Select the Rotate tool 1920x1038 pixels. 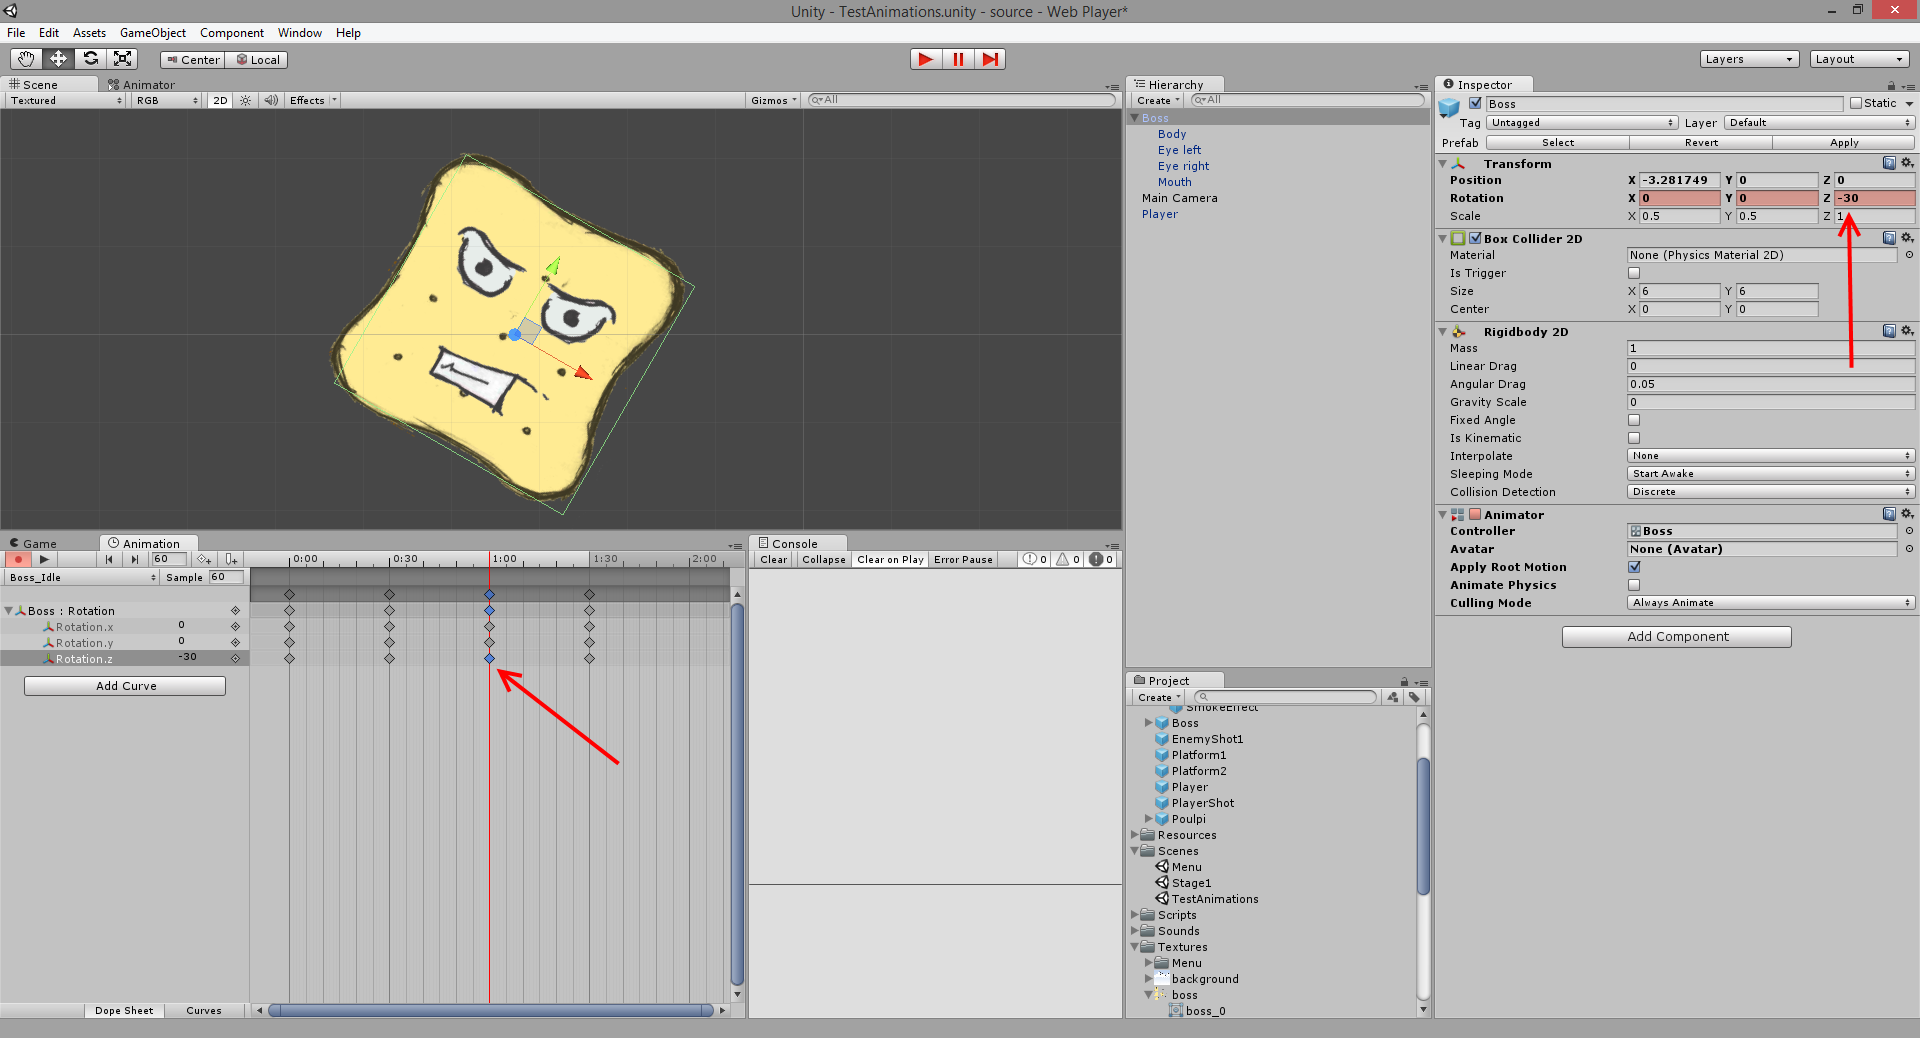pyautogui.click(x=91, y=59)
